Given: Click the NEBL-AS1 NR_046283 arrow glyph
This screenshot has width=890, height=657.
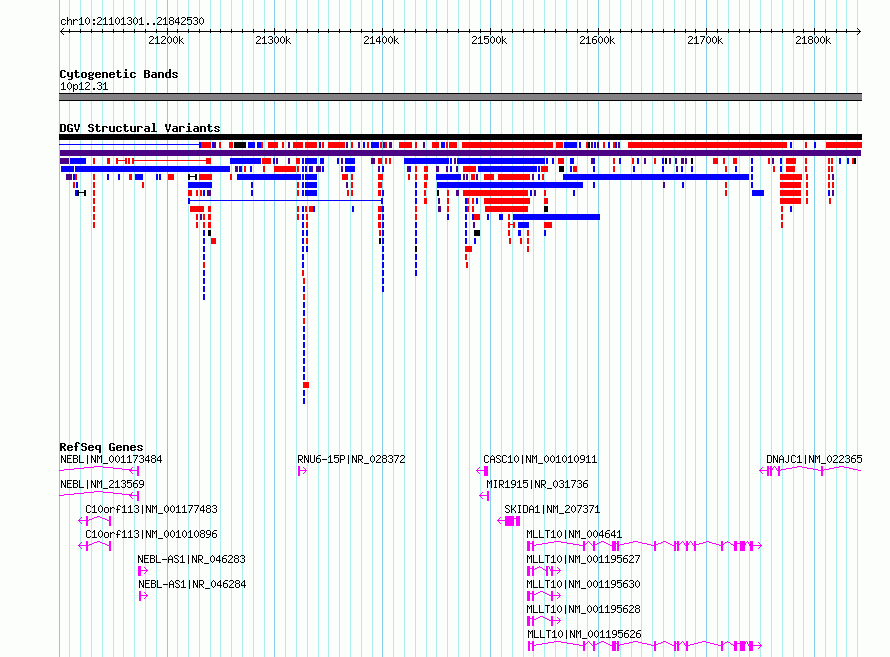Looking at the screenshot, I should (142, 571).
